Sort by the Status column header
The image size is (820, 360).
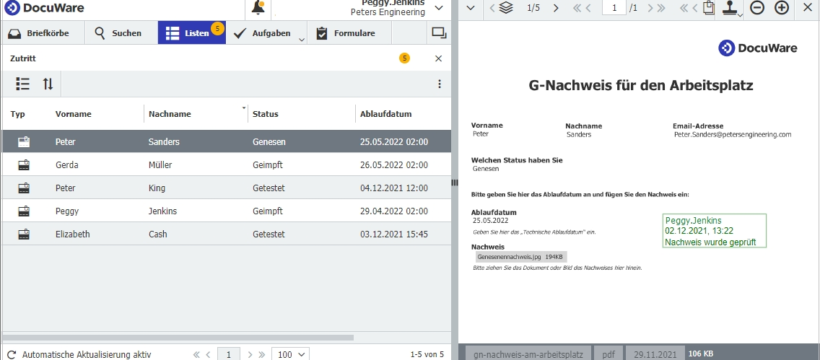[x=265, y=114]
